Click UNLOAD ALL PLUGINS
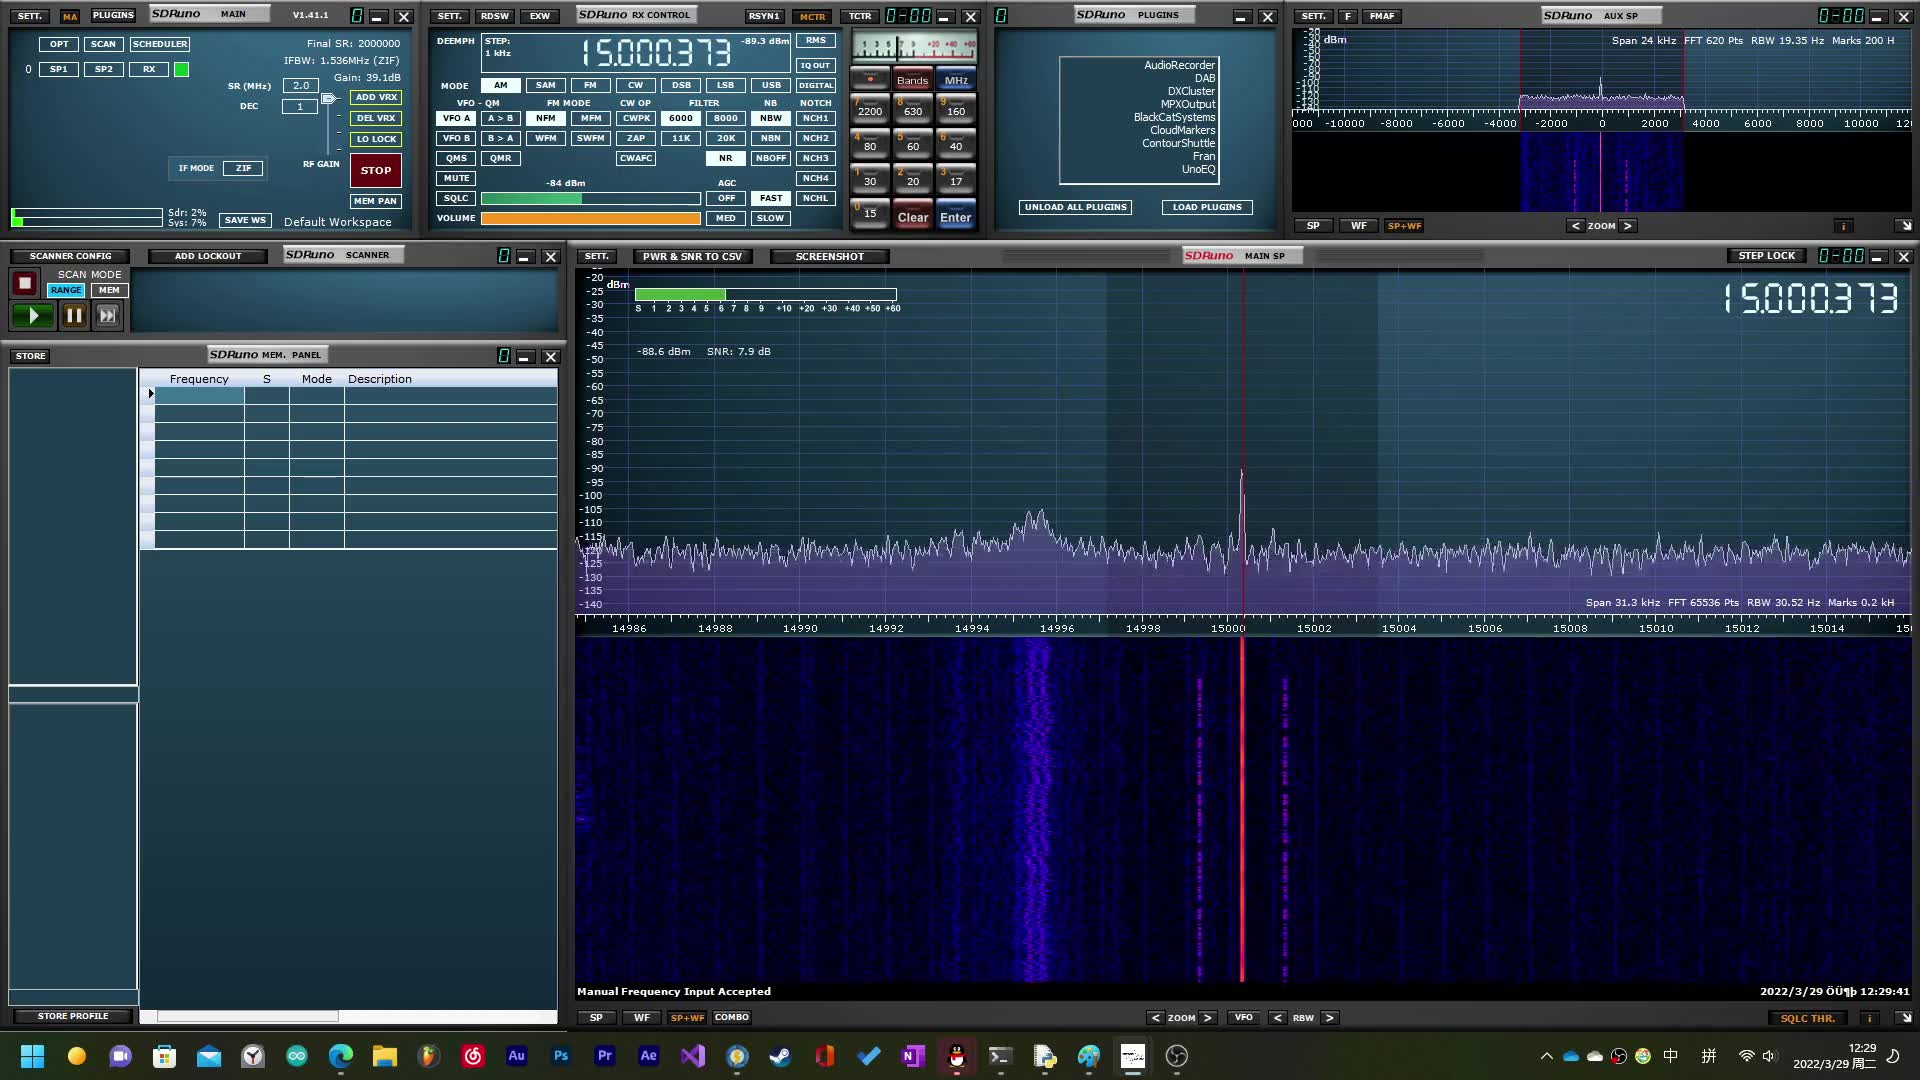This screenshot has height=1080, width=1920. (1076, 207)
